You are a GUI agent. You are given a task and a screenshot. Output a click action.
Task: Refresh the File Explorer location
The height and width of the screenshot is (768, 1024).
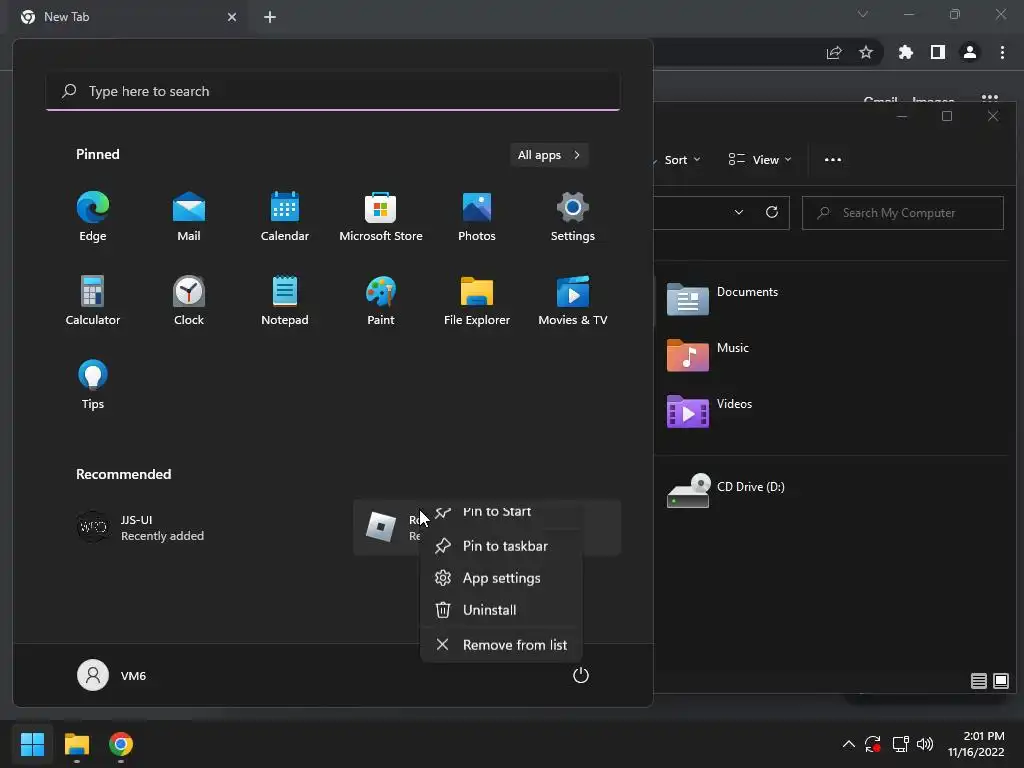coord(772,212)
